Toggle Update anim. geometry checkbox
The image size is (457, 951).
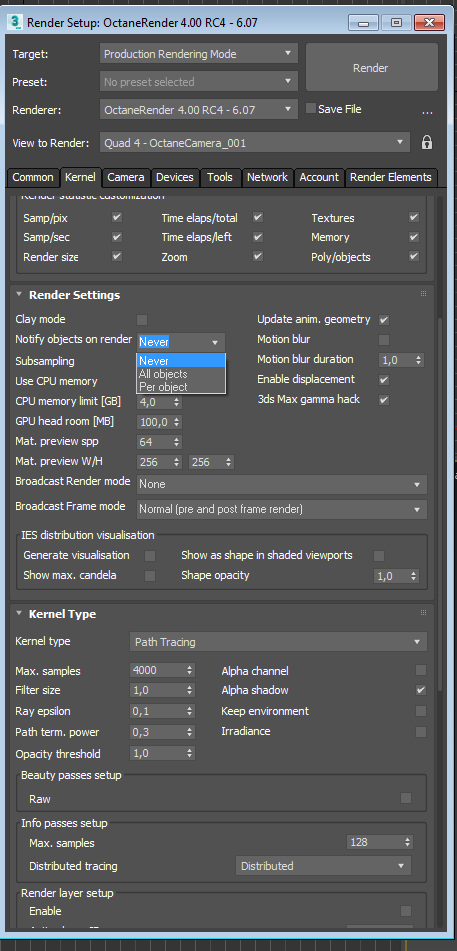(x=384, y=320)
